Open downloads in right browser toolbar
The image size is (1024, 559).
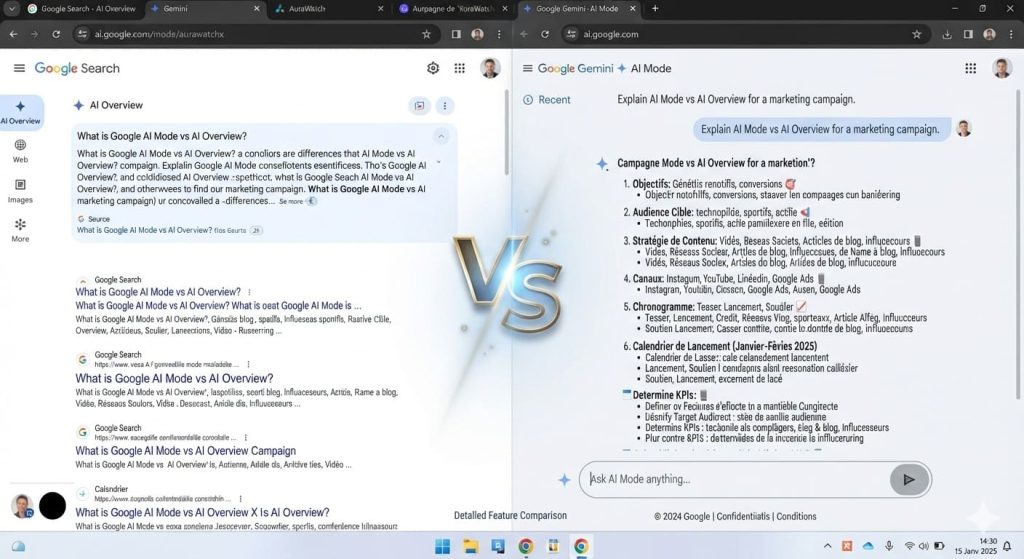pyautogui.click(x=947, y=34)
